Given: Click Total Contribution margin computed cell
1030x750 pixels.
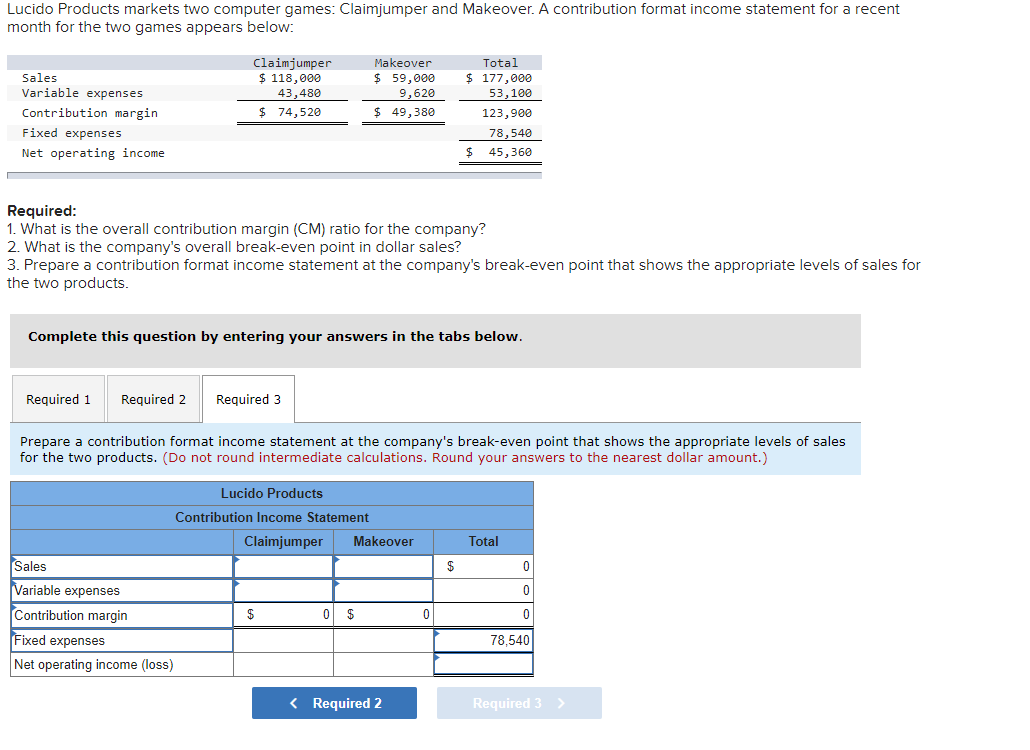Looking at the screenshot, I should pos(483,615).
